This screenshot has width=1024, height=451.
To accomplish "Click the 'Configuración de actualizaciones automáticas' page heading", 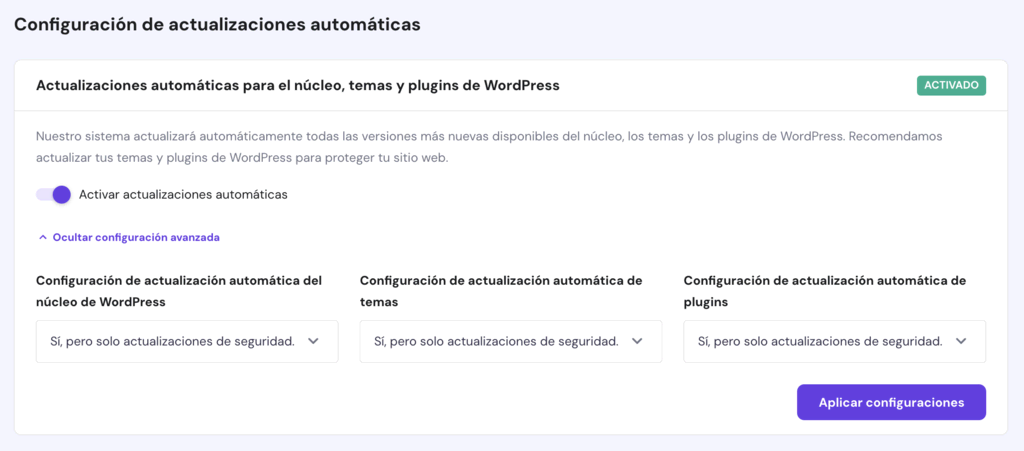I will (217, 23).
